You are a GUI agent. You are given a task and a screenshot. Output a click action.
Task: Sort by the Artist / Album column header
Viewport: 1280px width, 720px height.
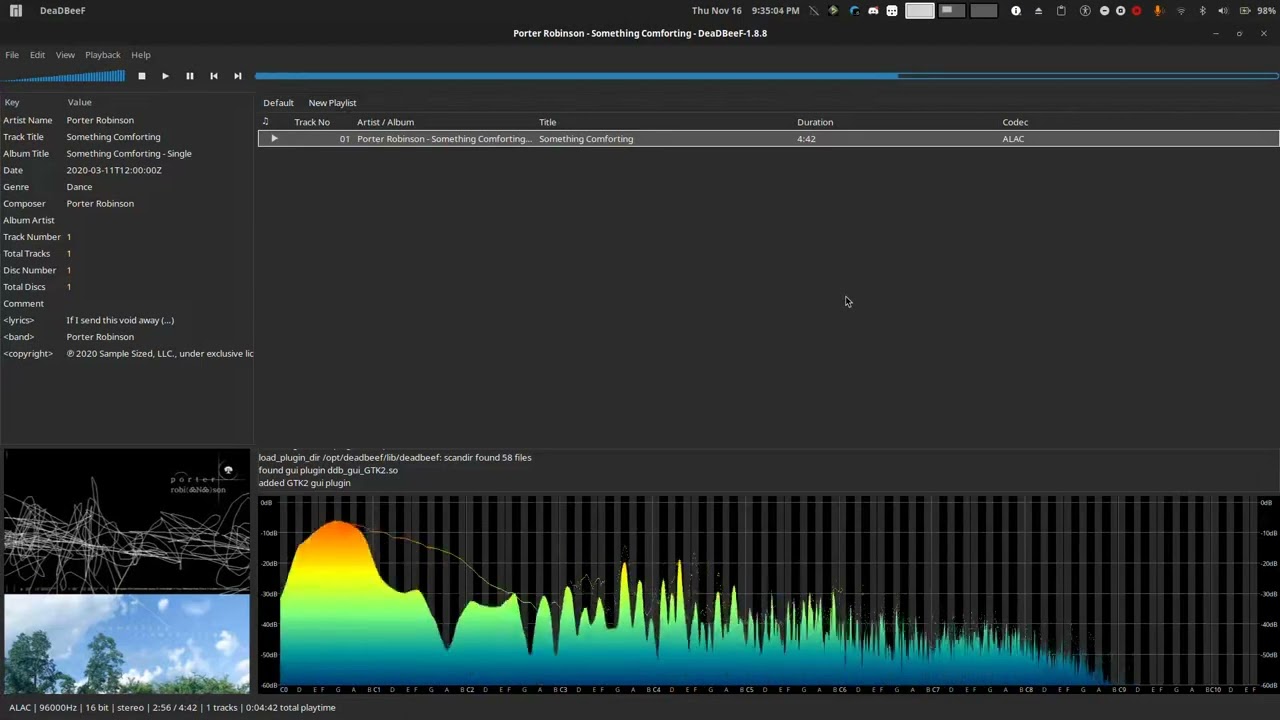click(385, 122)
